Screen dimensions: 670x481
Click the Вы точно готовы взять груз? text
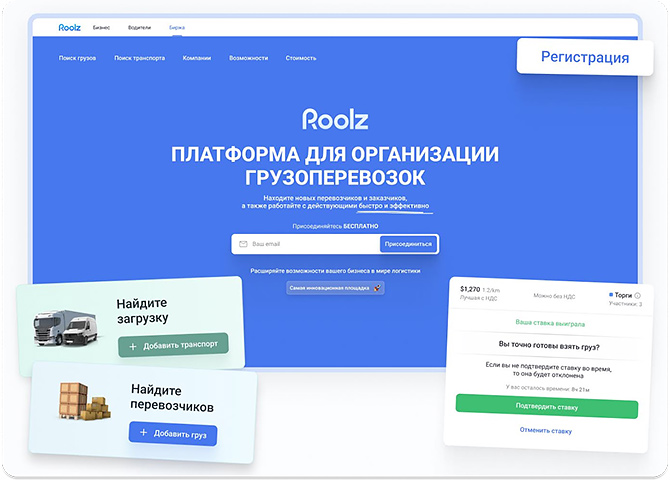point(549,346)
